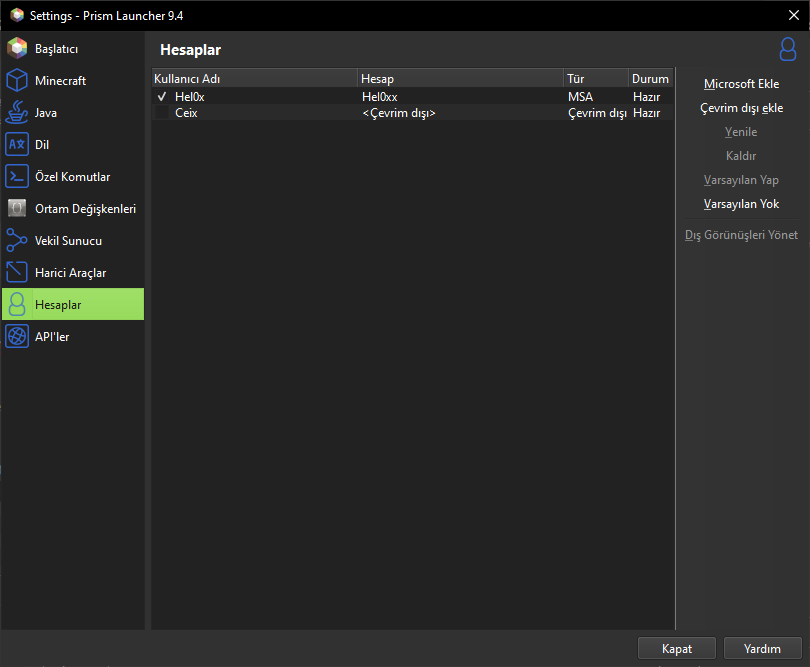Switch to the API'ler page
This screenshot has height=667, width=810.
point(73,336)
